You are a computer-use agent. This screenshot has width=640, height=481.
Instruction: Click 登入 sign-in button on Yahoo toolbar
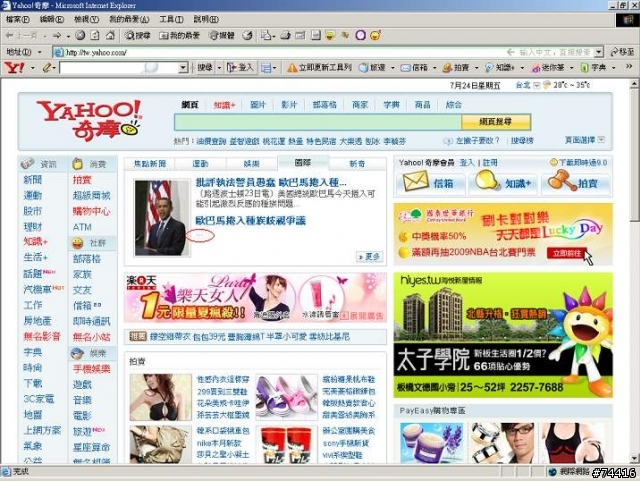[240, 68]
